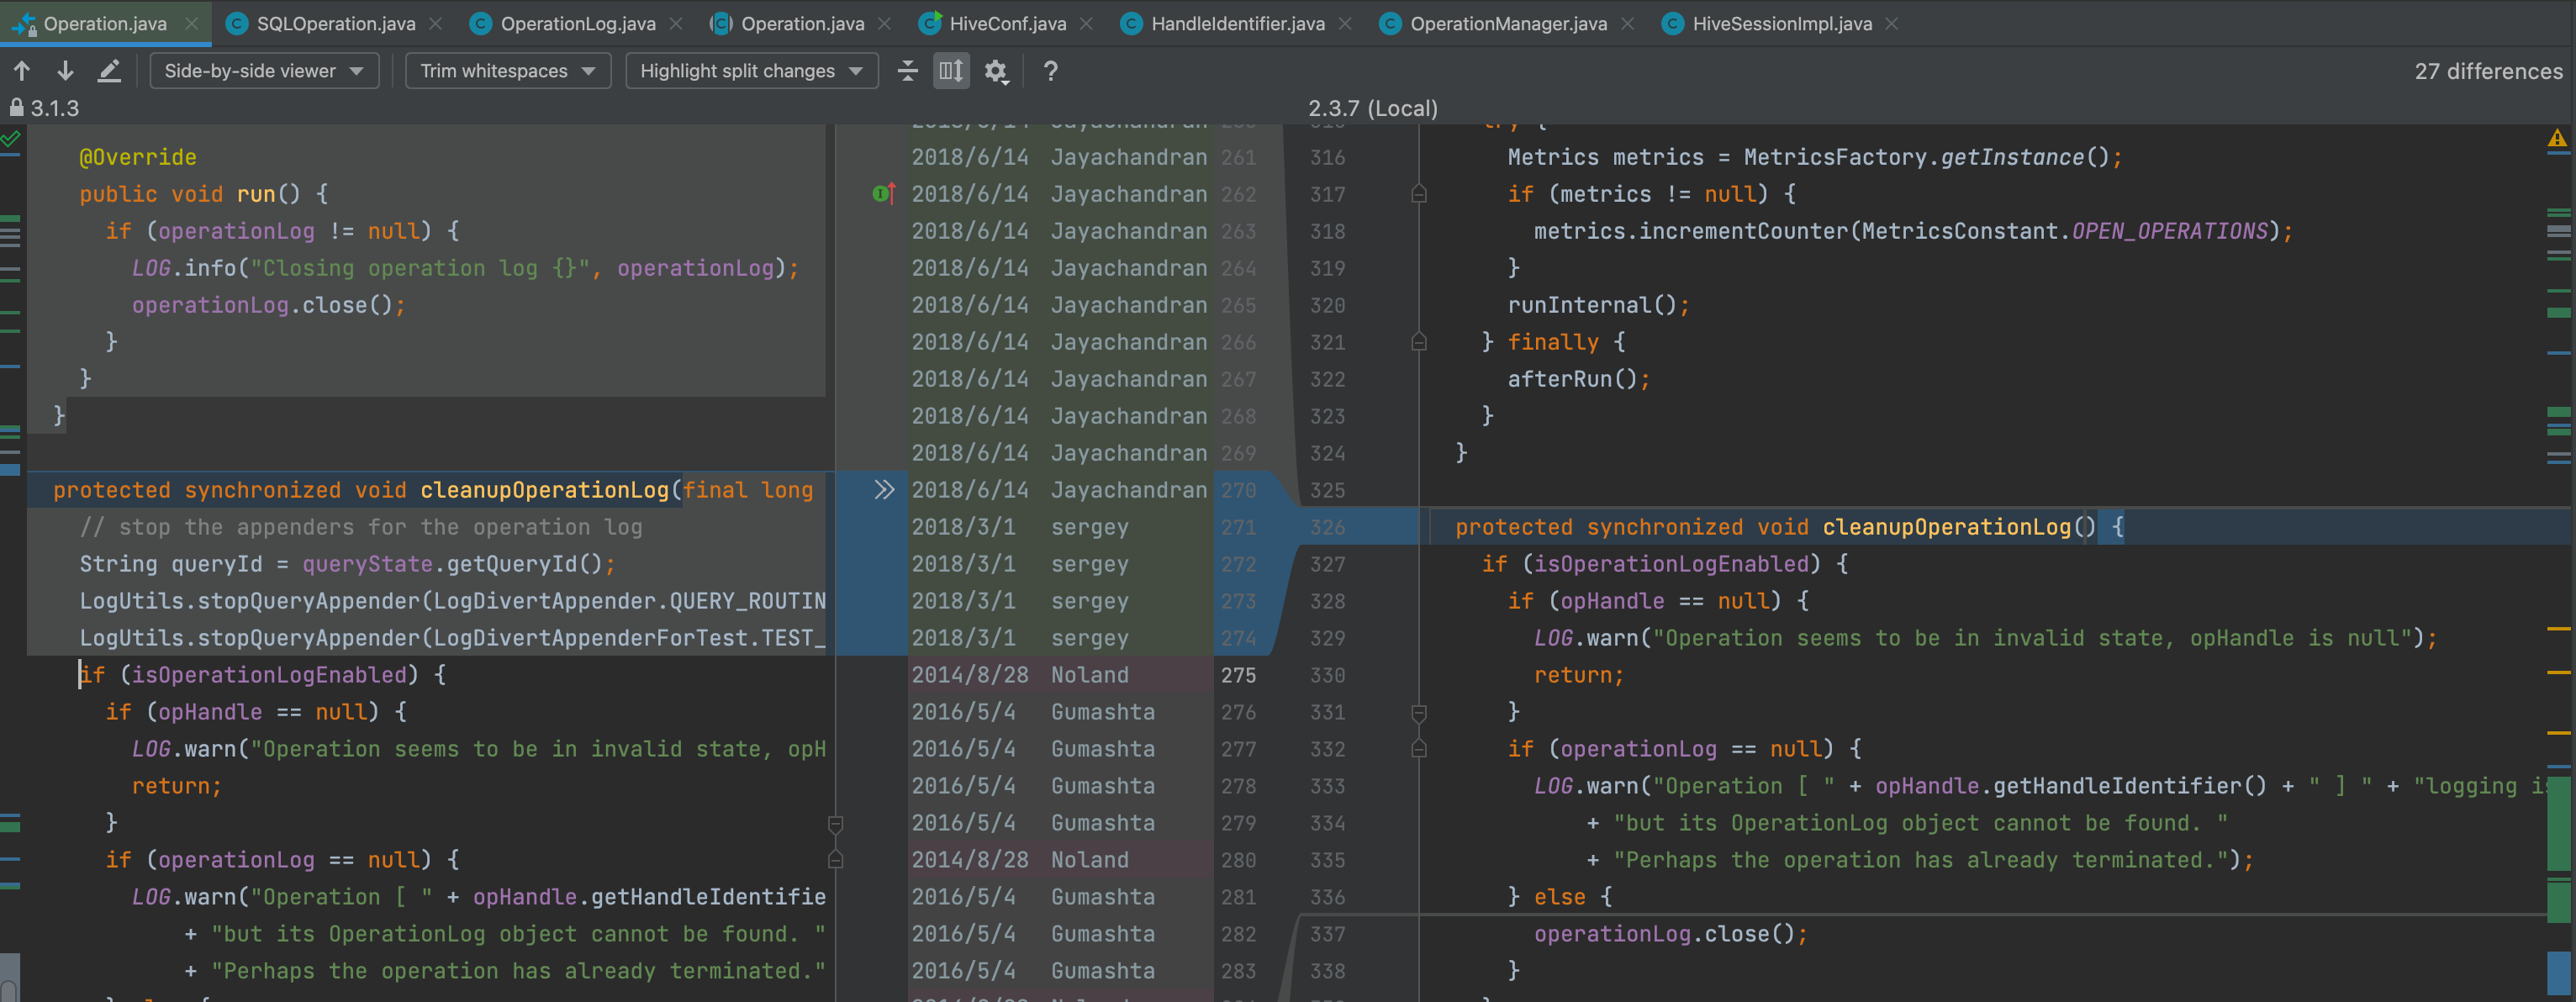
Task: Click warning triangle inspection indicator
Action: (2557, 139)
